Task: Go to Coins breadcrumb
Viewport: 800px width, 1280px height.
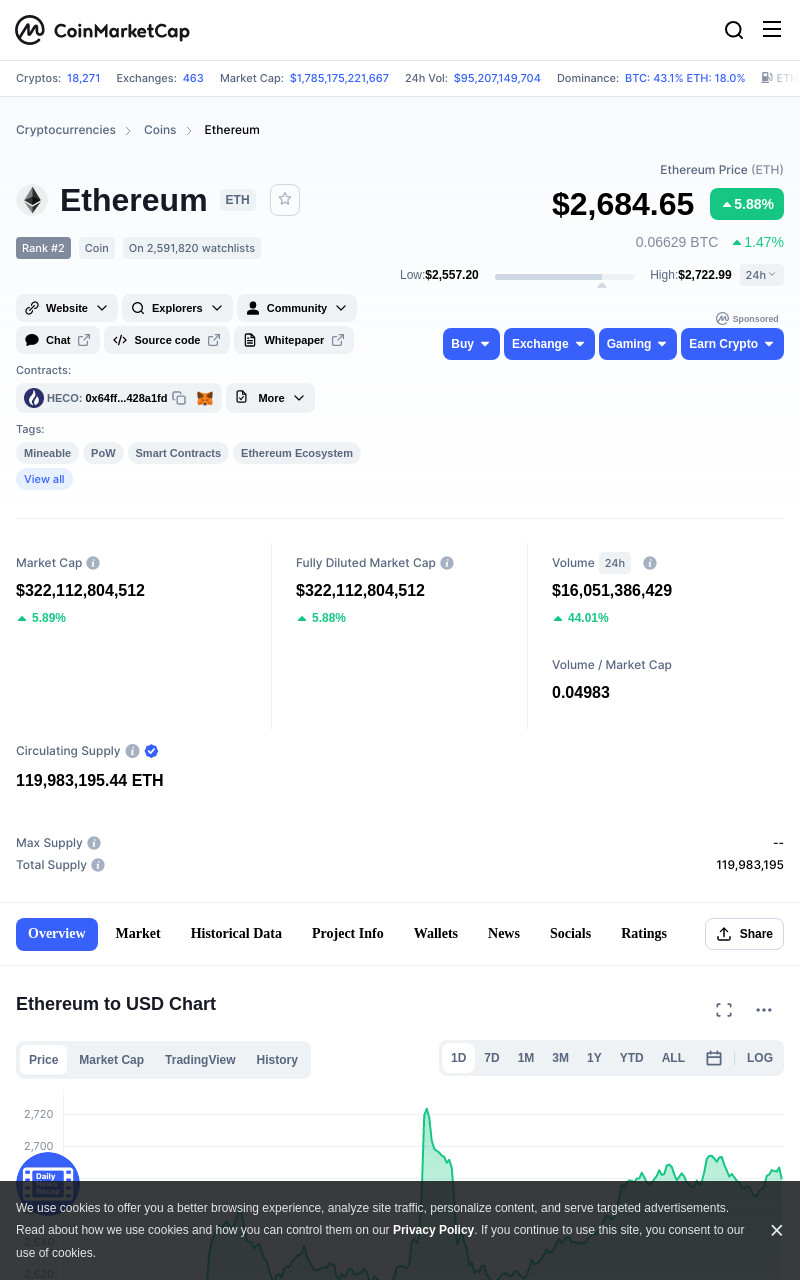Action: [160, 130]
